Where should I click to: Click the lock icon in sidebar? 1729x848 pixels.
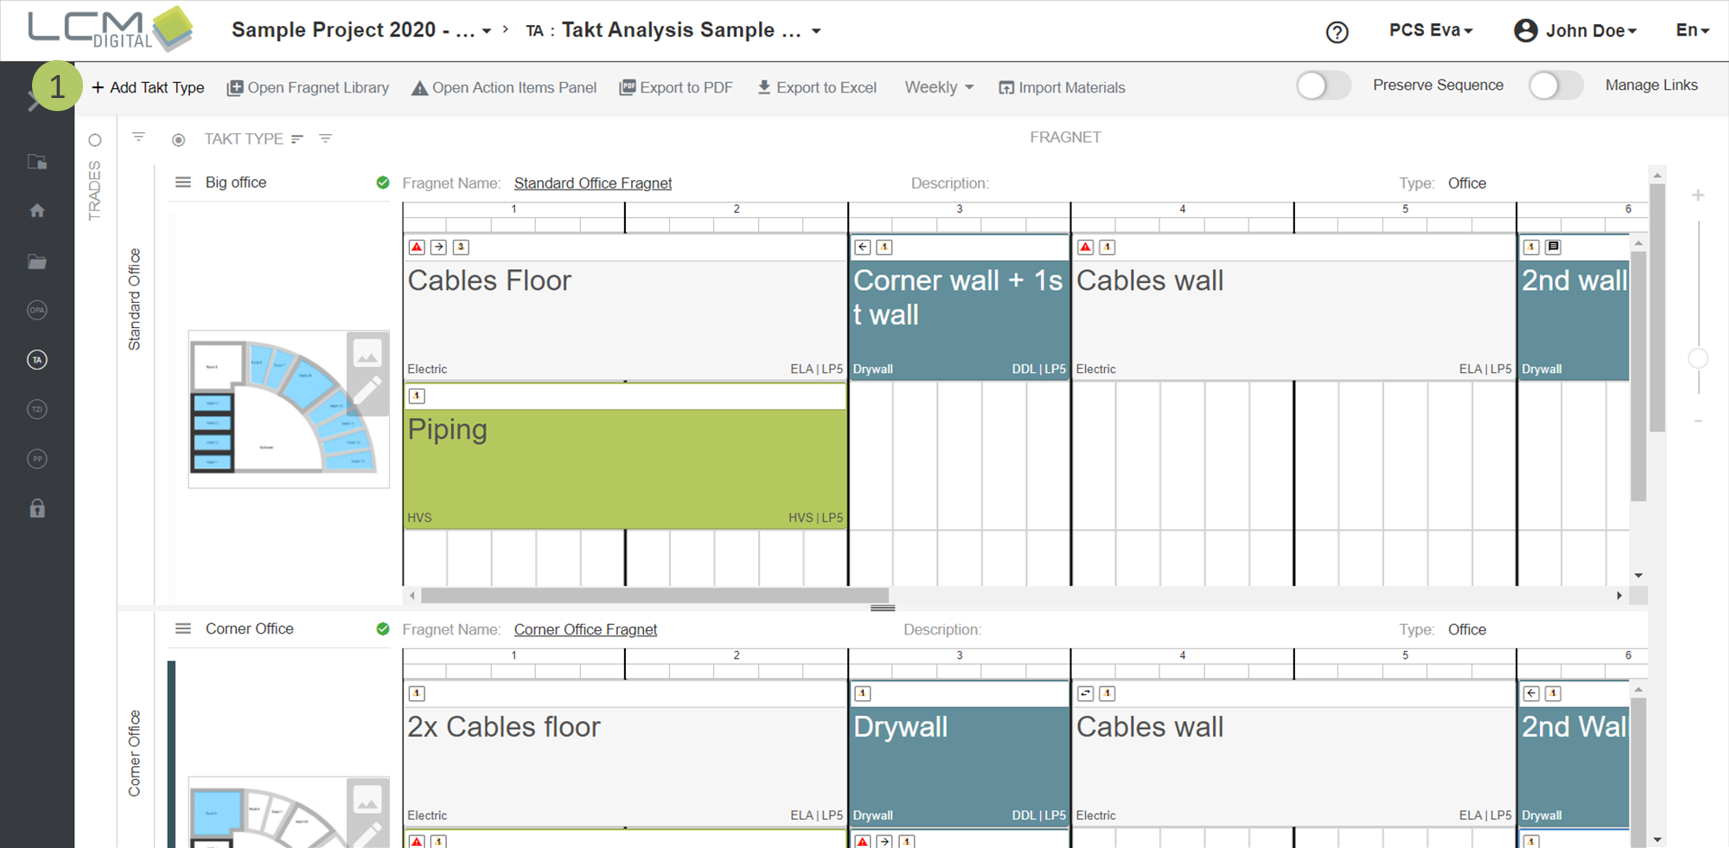[x=37, y=509]
